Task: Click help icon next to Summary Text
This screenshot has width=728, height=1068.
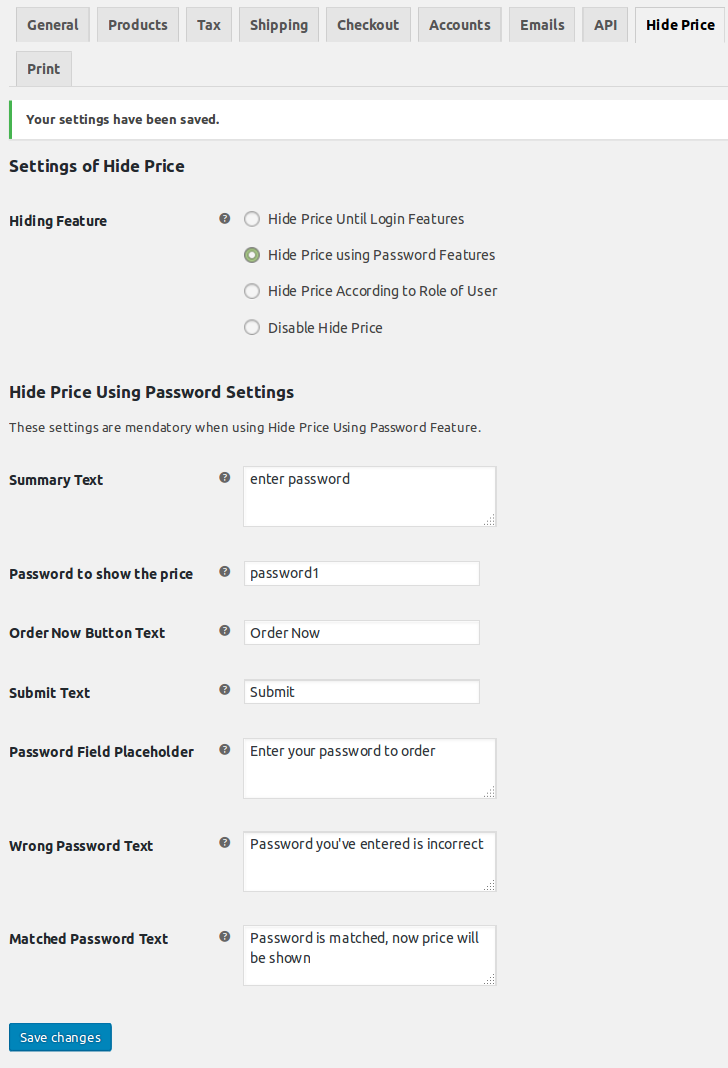Action: pos(225,478)
